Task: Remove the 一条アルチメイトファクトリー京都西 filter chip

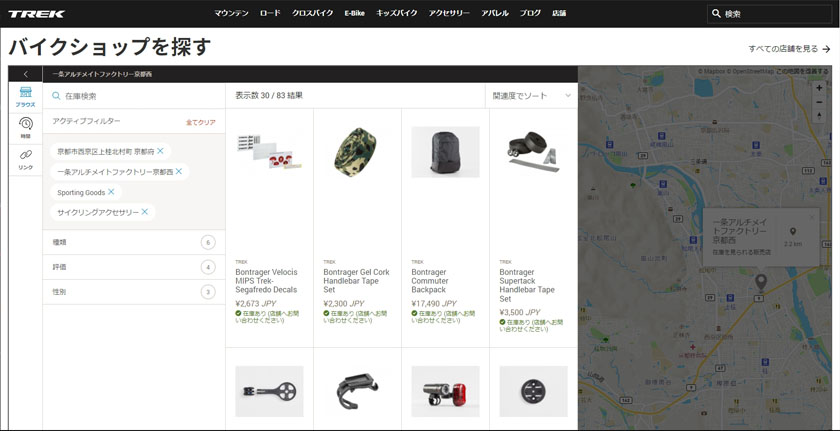Action: click(x=179, y=171)
